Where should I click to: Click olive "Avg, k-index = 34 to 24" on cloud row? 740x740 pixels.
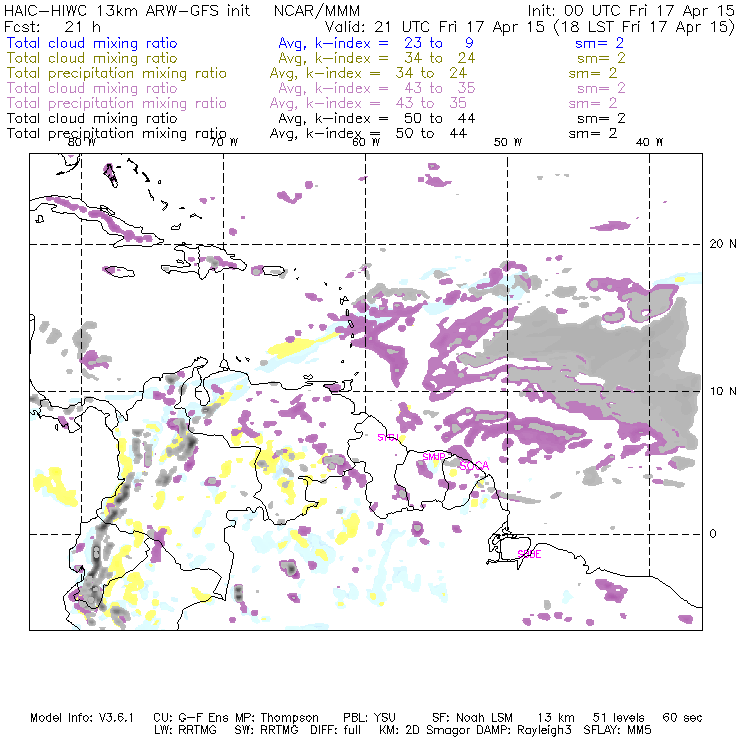(x=377, y=58)
